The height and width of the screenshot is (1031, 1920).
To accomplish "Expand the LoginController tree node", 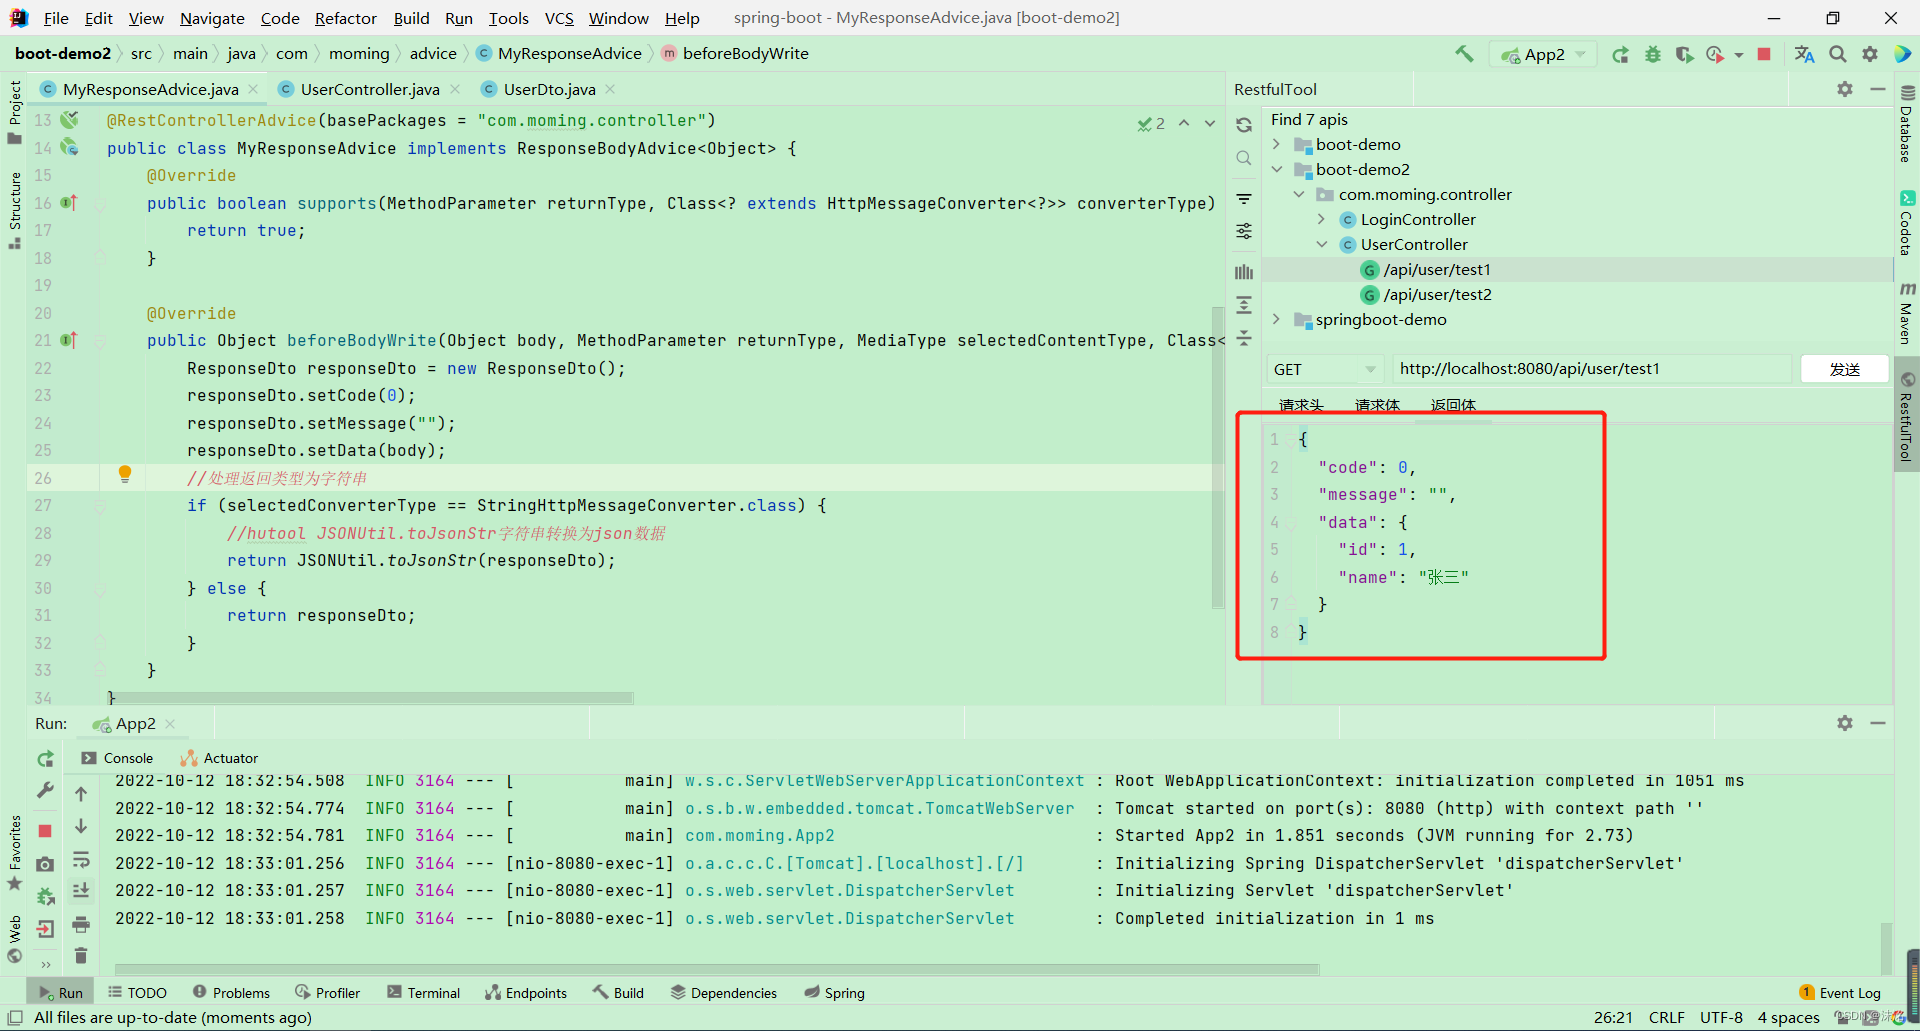I will (x=1321, y=219).
